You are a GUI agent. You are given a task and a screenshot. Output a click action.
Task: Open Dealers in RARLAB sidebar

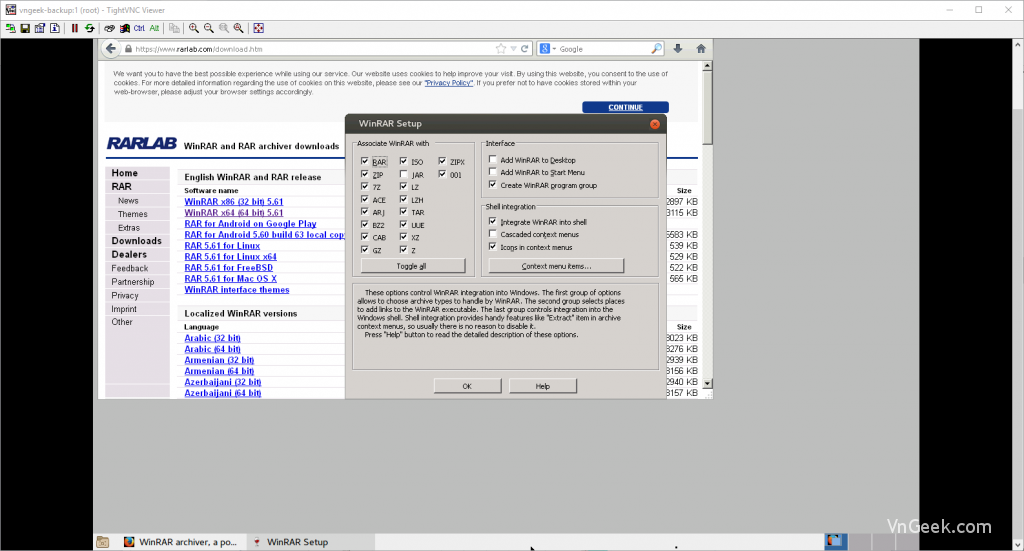[129, 255]
